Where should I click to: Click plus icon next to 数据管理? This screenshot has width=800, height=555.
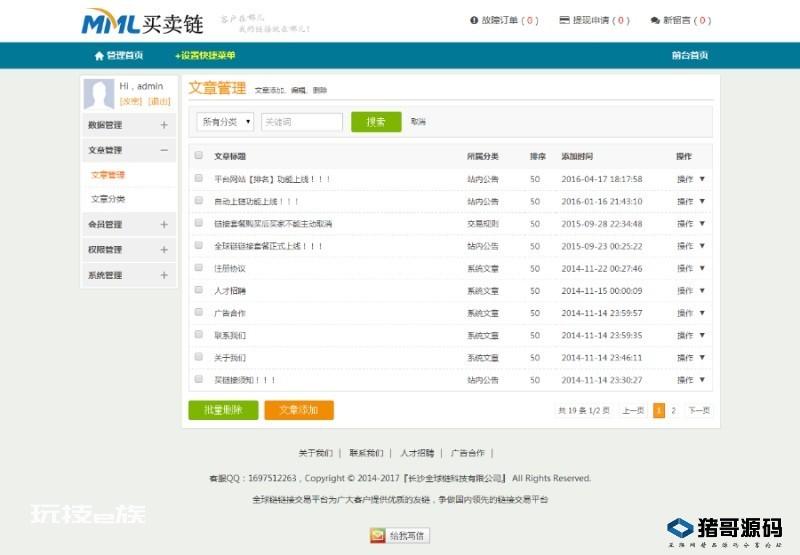tap(164, 125)
